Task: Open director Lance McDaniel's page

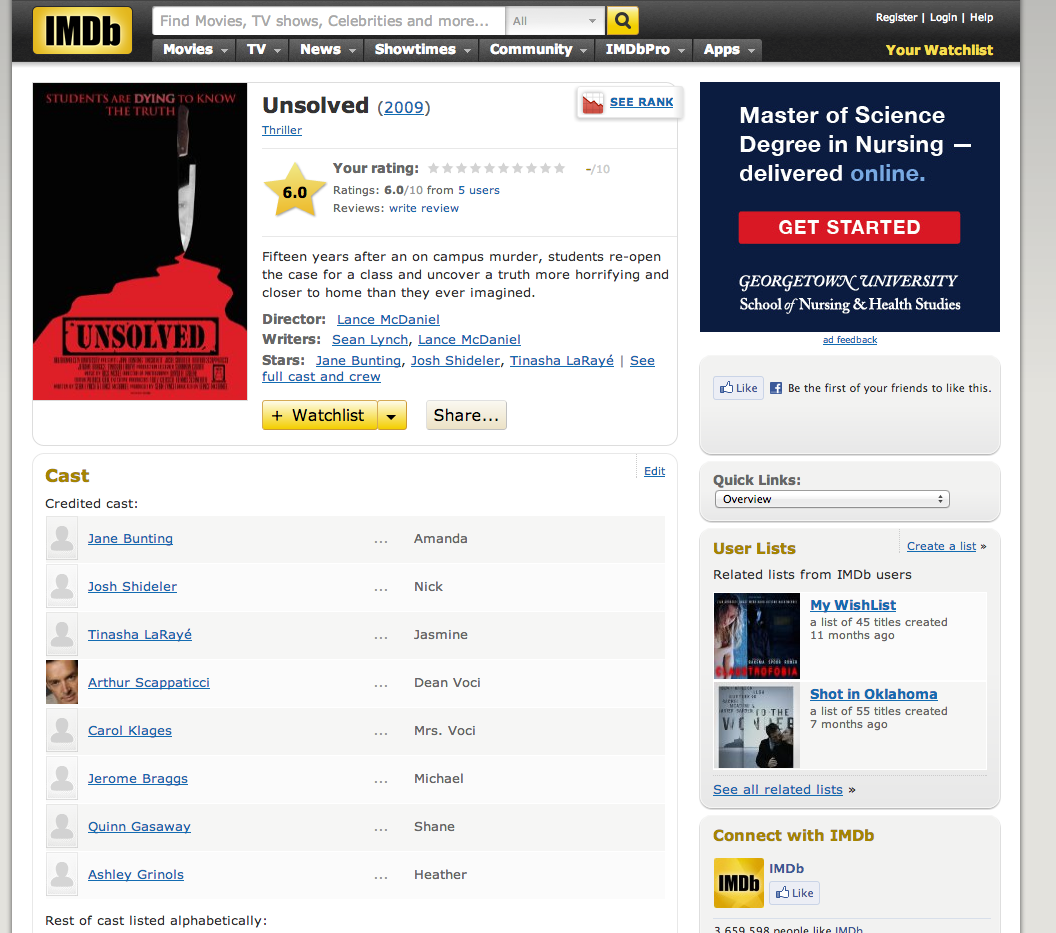Action: pyautogui.click(x=388, y=319)
